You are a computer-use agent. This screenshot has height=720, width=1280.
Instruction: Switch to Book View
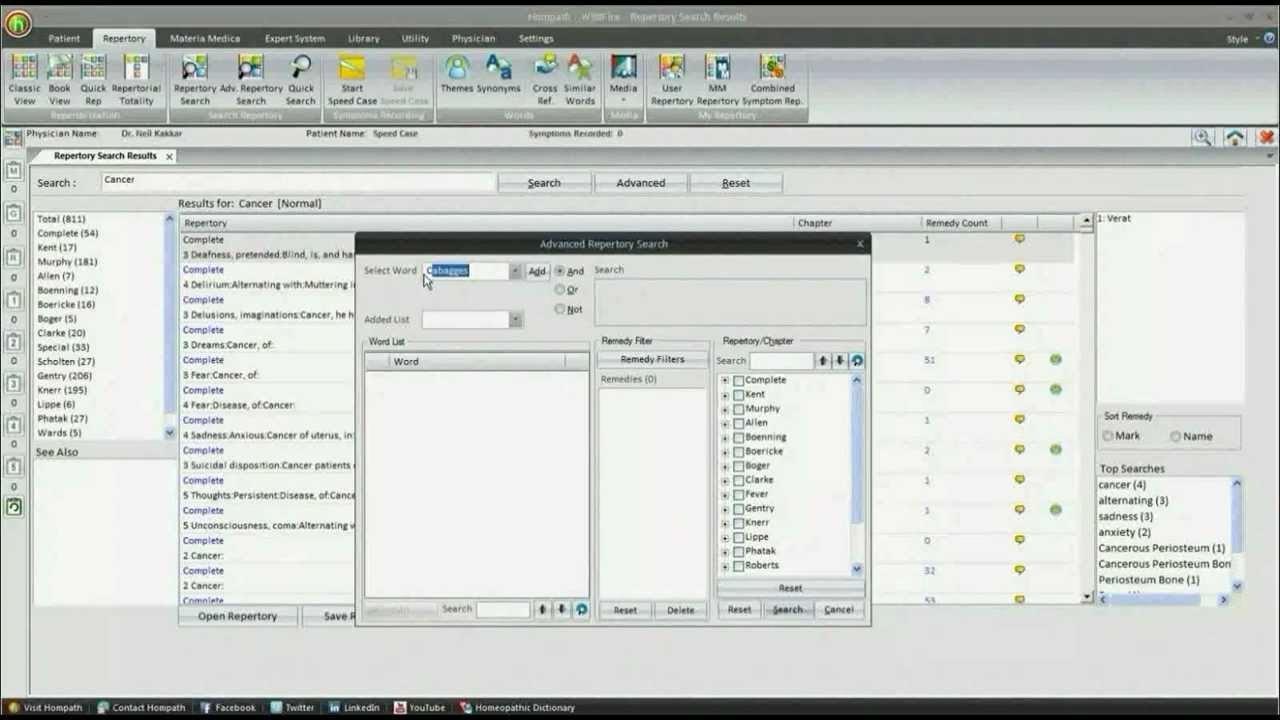coord(60,80)
